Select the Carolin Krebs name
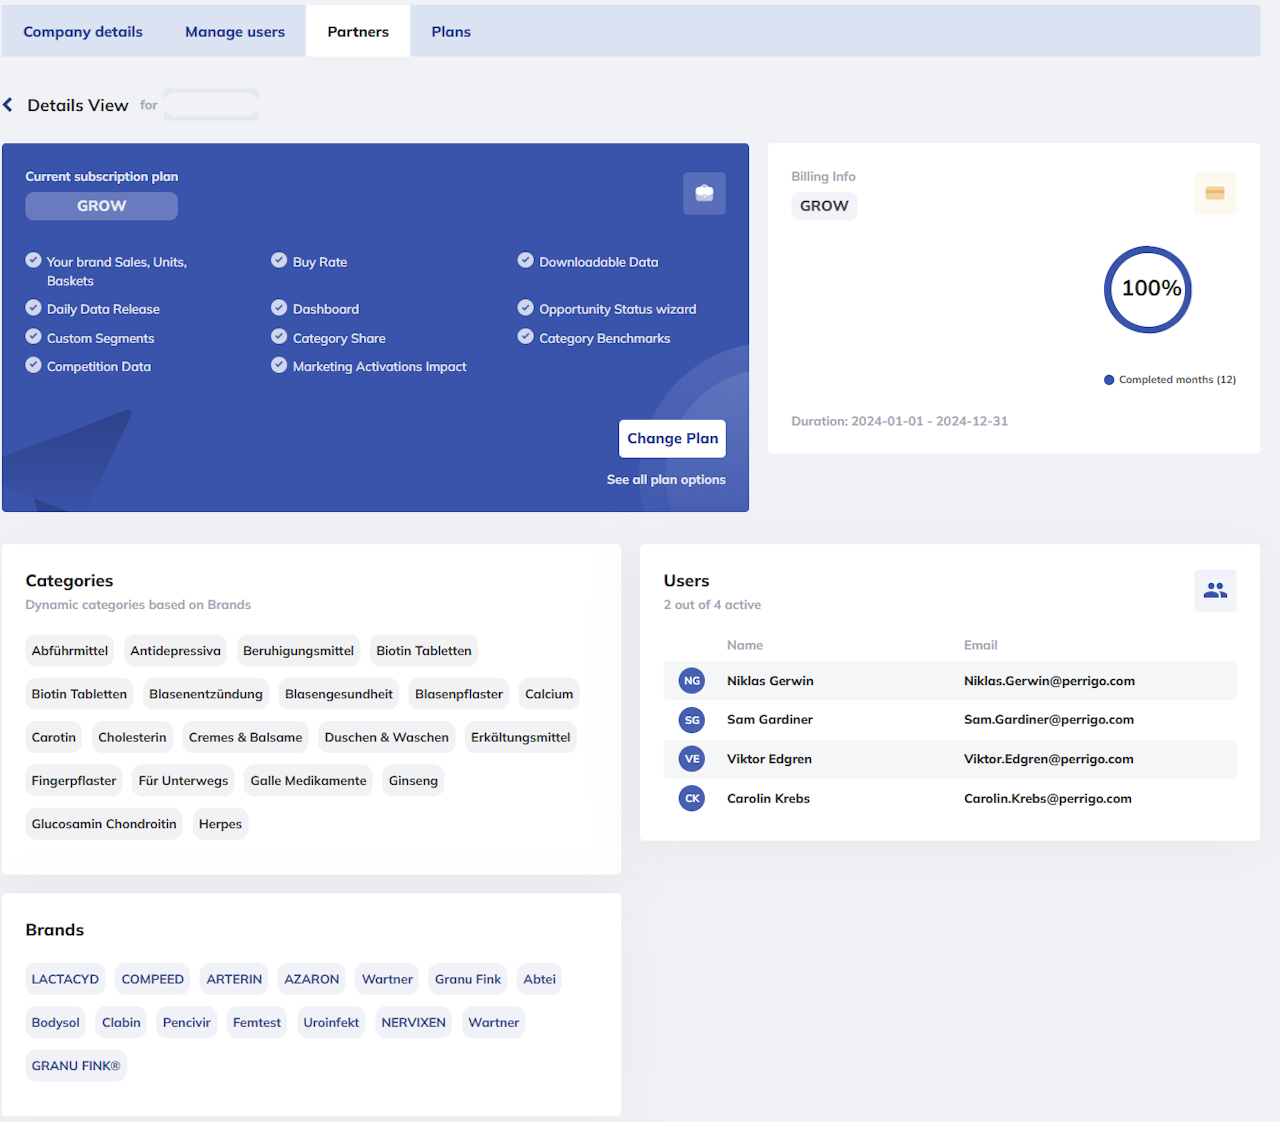The height and width of the screenshot is (1122, 1280). click(768, 798)
